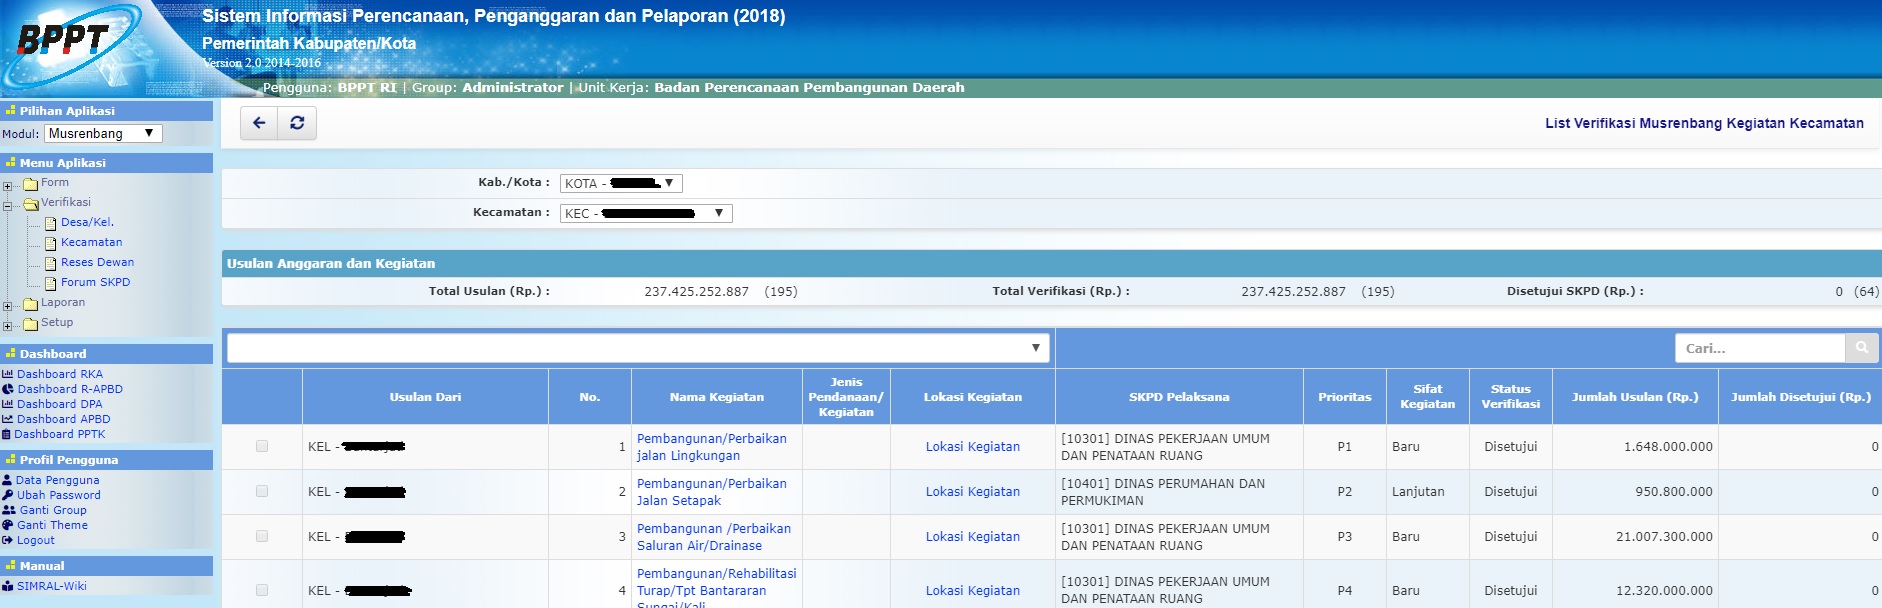The width and height of the screenshot is (1882, 608).
Task: Click the search magnifier button
Action: (1861, 348)
